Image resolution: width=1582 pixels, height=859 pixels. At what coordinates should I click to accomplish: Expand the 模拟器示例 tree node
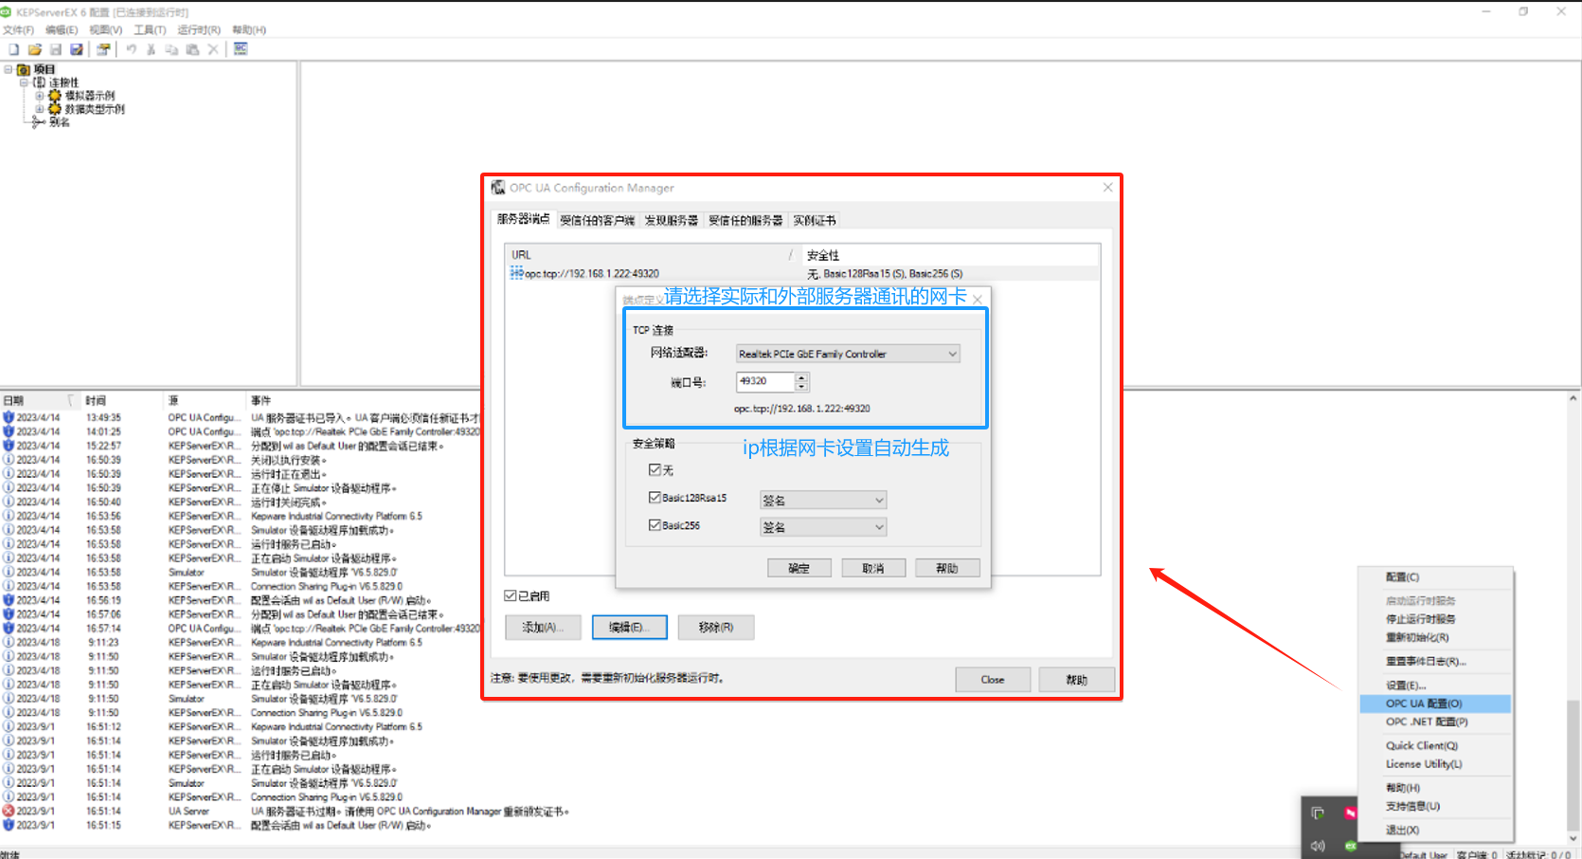point(40,96)
